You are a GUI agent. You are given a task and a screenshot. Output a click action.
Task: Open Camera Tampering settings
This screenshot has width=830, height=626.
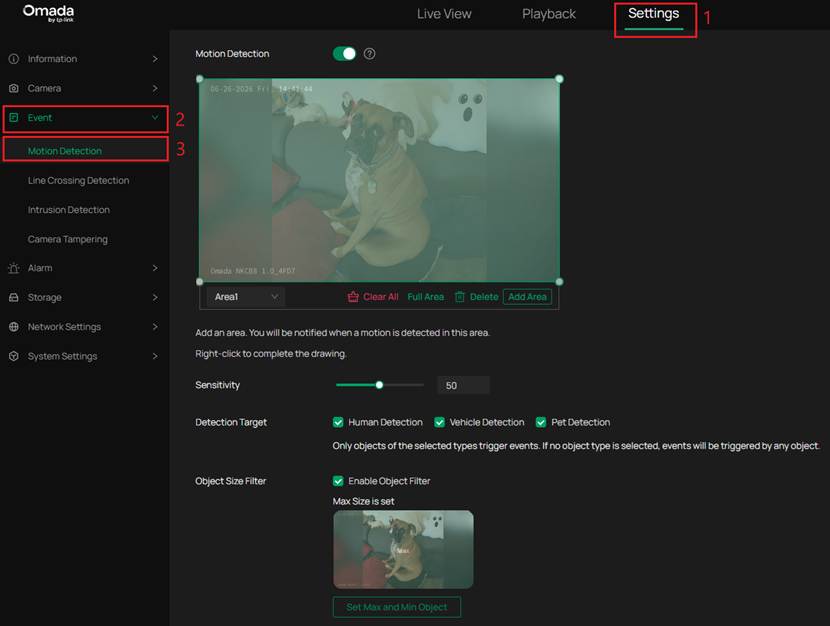pos(68,239)
